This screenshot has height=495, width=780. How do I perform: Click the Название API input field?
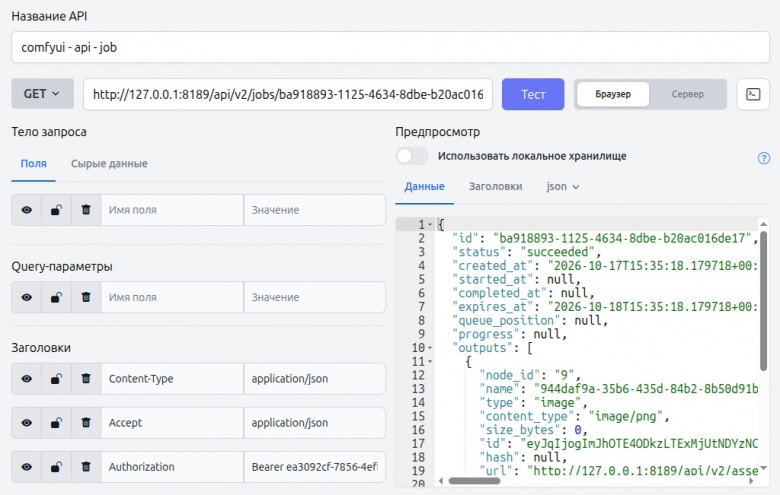click(x=390, y=47)
